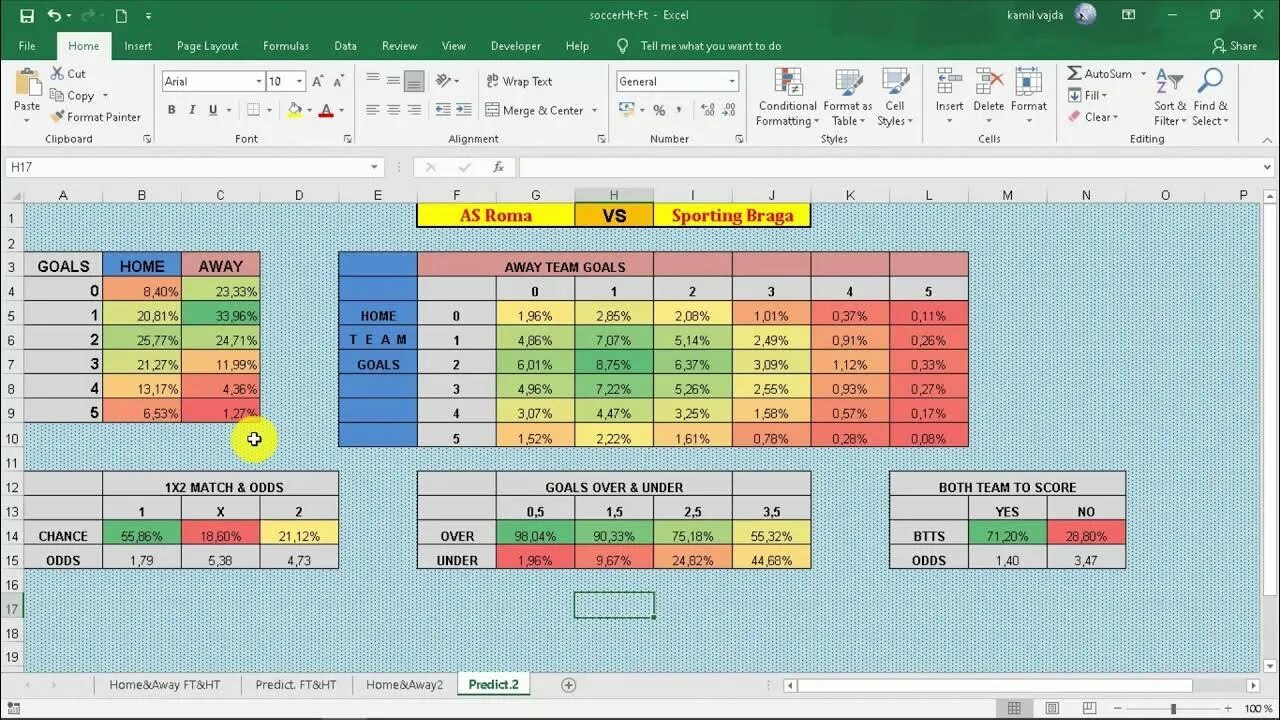
Task: Click Decrease Decimal icon
Action: click(x=730, y=110)
